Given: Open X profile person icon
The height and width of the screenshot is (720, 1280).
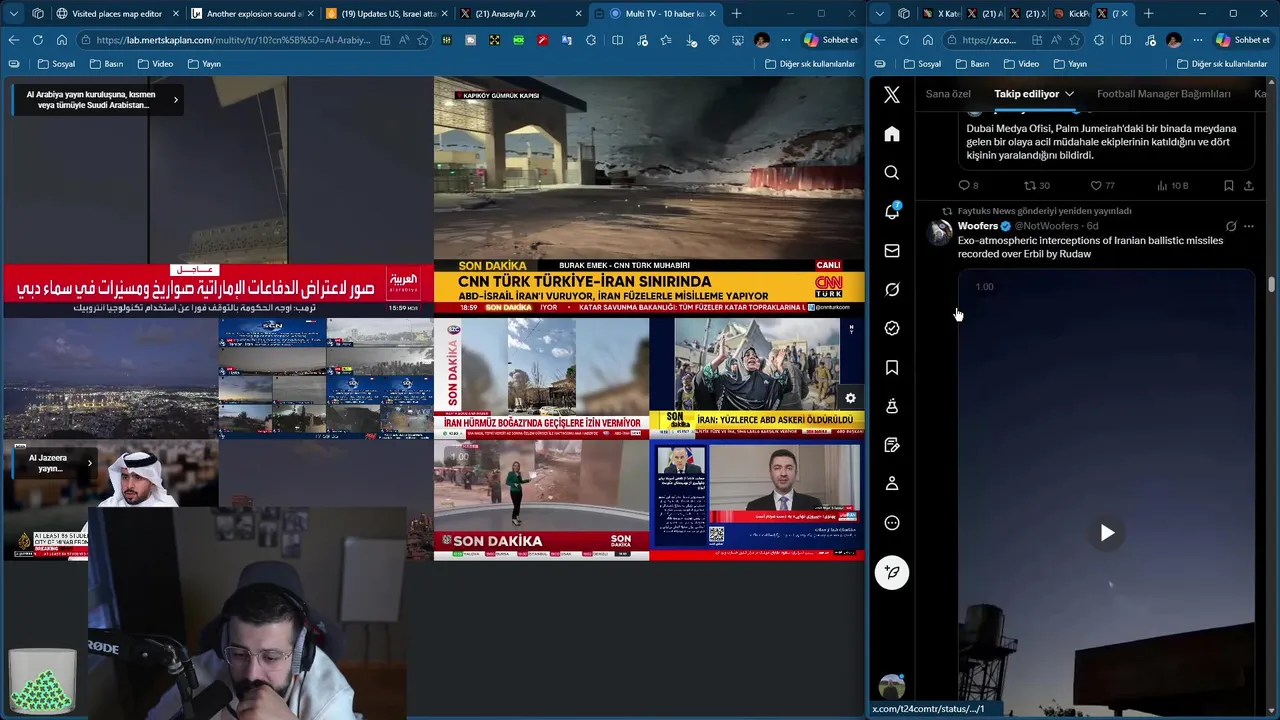Looking at the screenshot, I should 892,484.
